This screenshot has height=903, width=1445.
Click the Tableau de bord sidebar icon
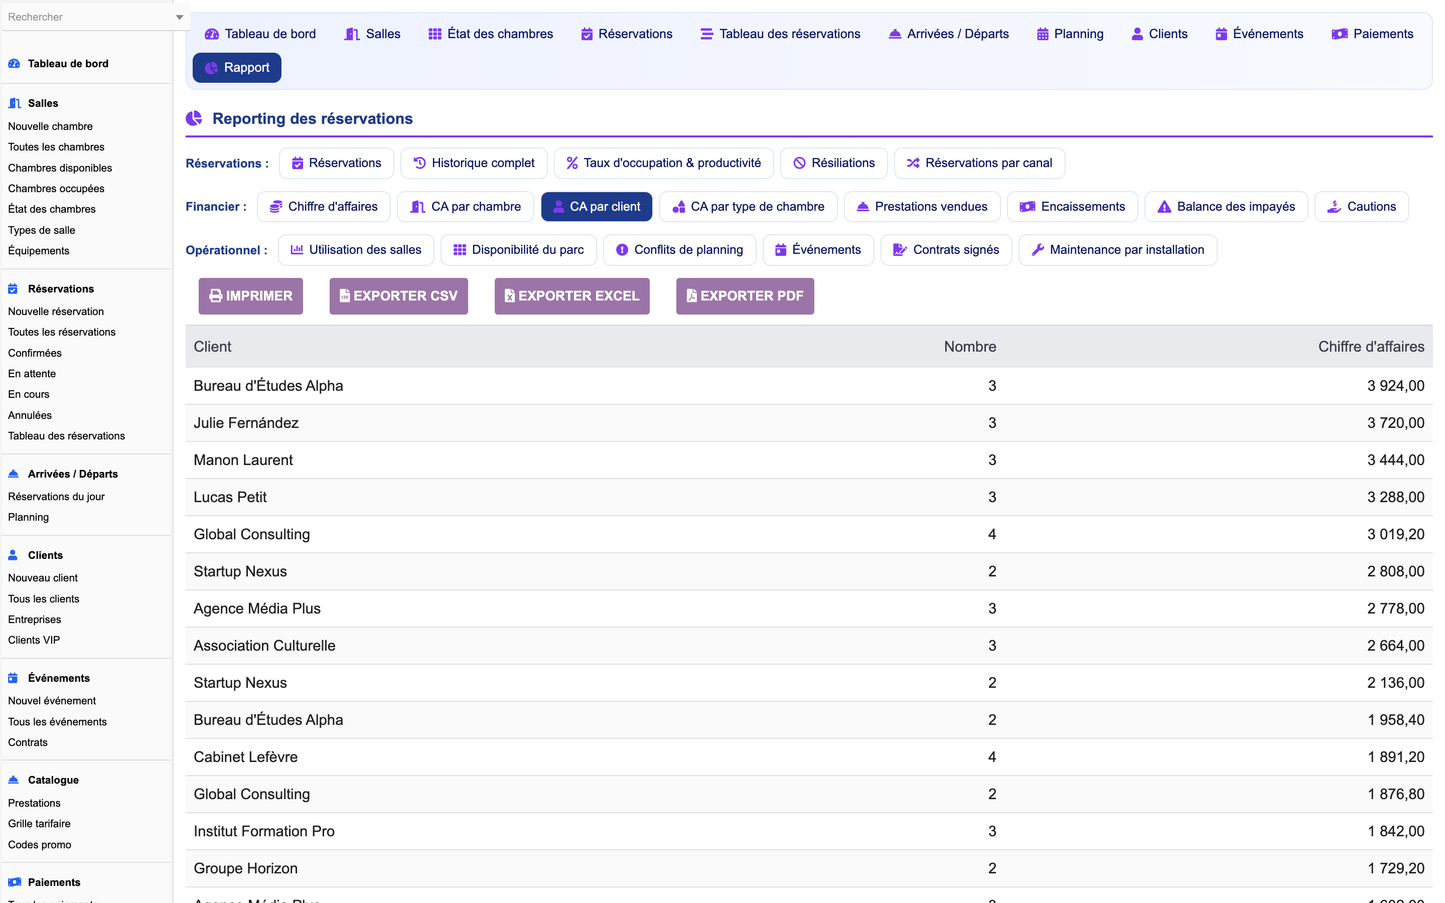tap(14, 64)
